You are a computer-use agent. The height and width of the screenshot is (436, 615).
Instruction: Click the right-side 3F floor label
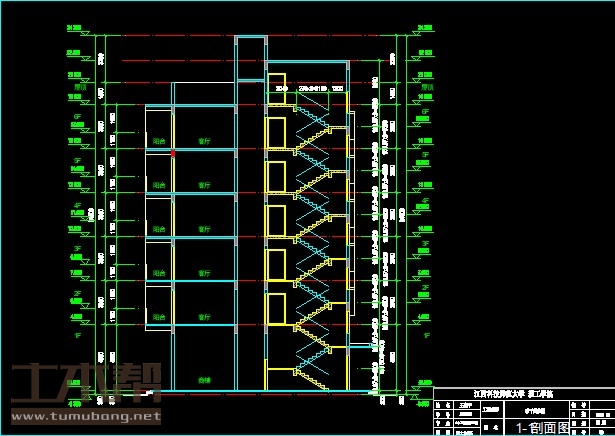tap(424, 244)
